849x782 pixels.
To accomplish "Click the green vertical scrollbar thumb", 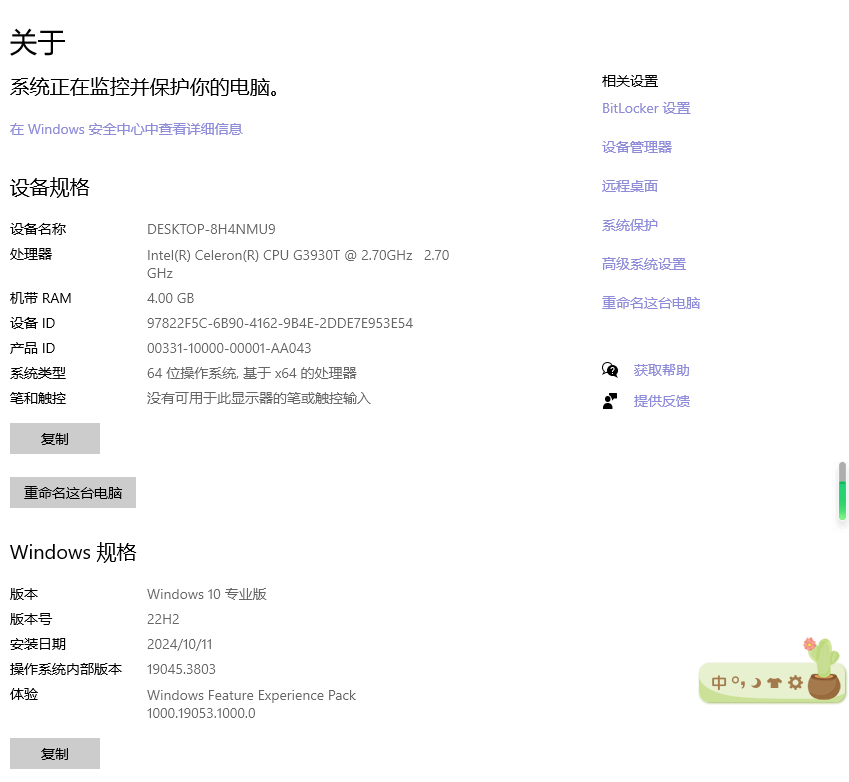I will (x=842, y=499).
